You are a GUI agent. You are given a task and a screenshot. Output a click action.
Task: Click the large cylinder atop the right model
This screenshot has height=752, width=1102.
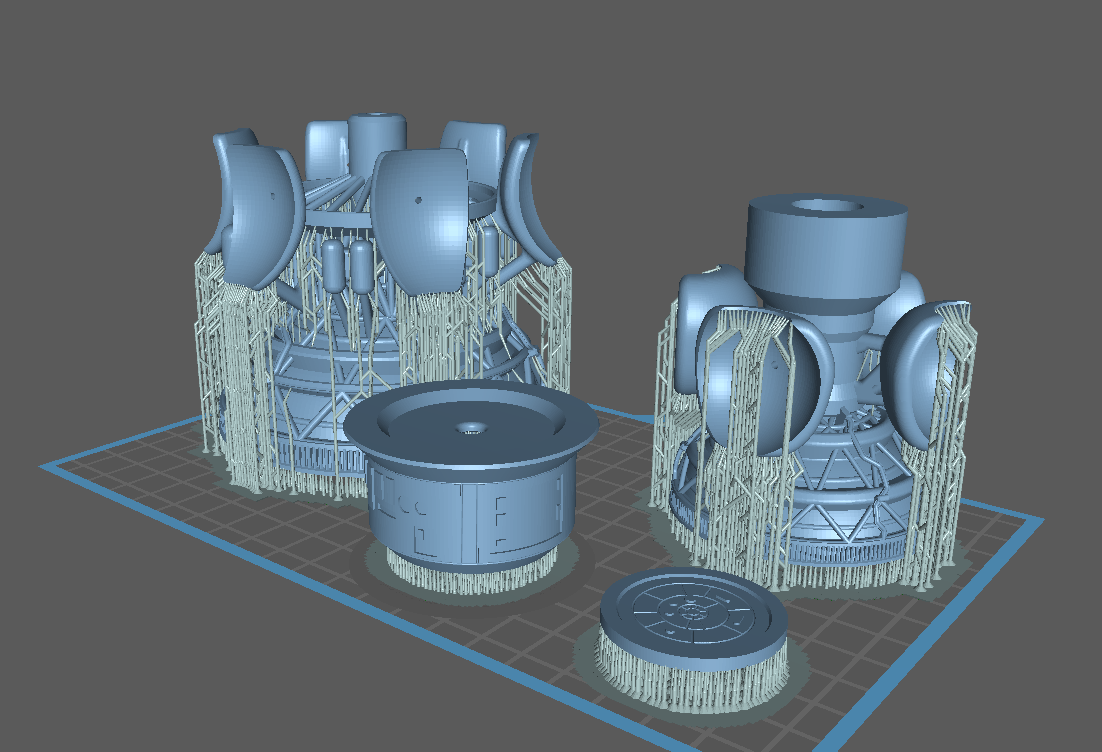pyautogui.click(x=826, y=253)
